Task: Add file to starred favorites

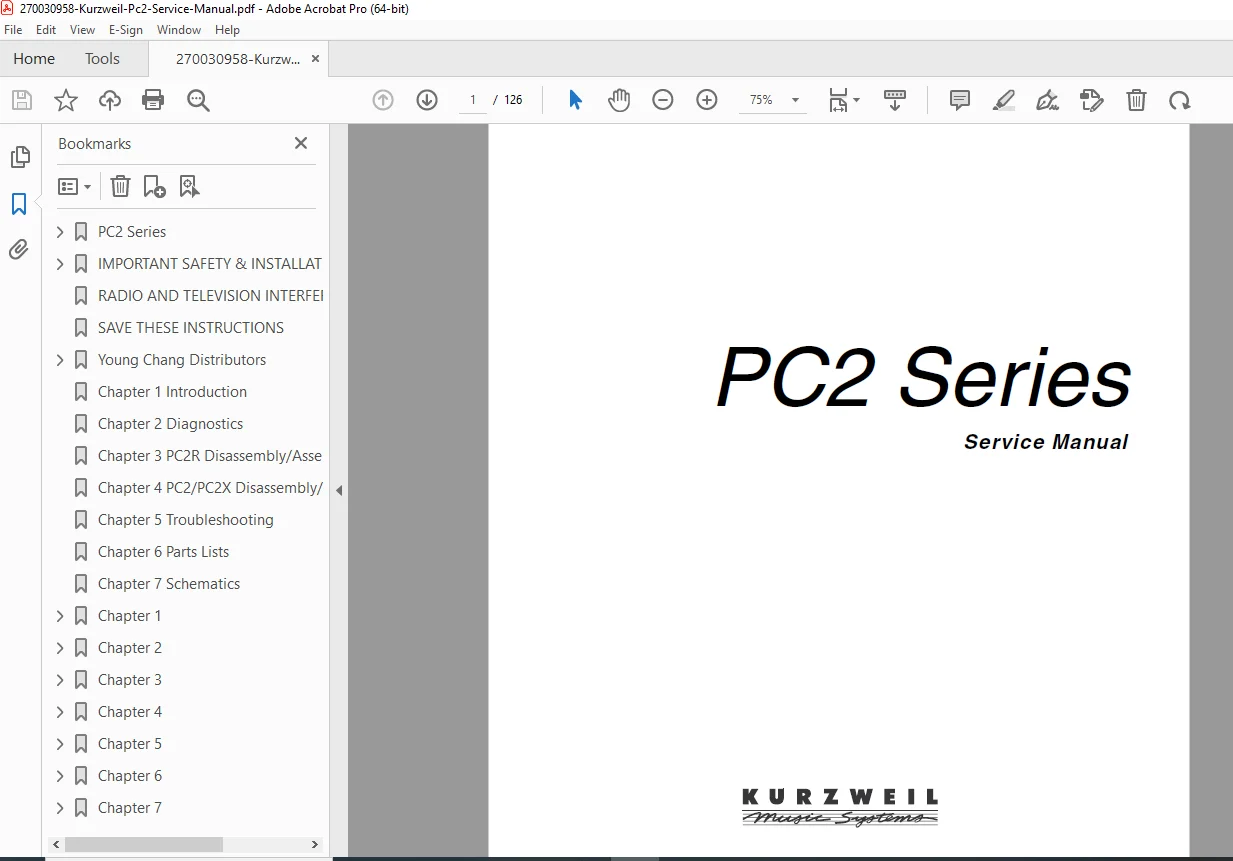Action: [x=66, y=100]
